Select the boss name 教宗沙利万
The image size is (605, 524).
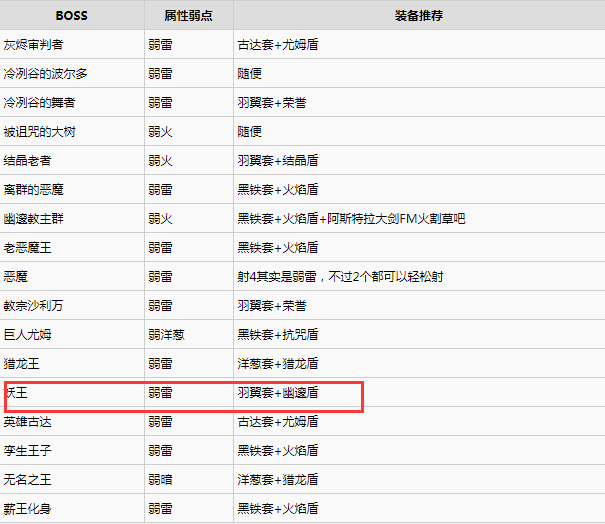click(34, 306)
